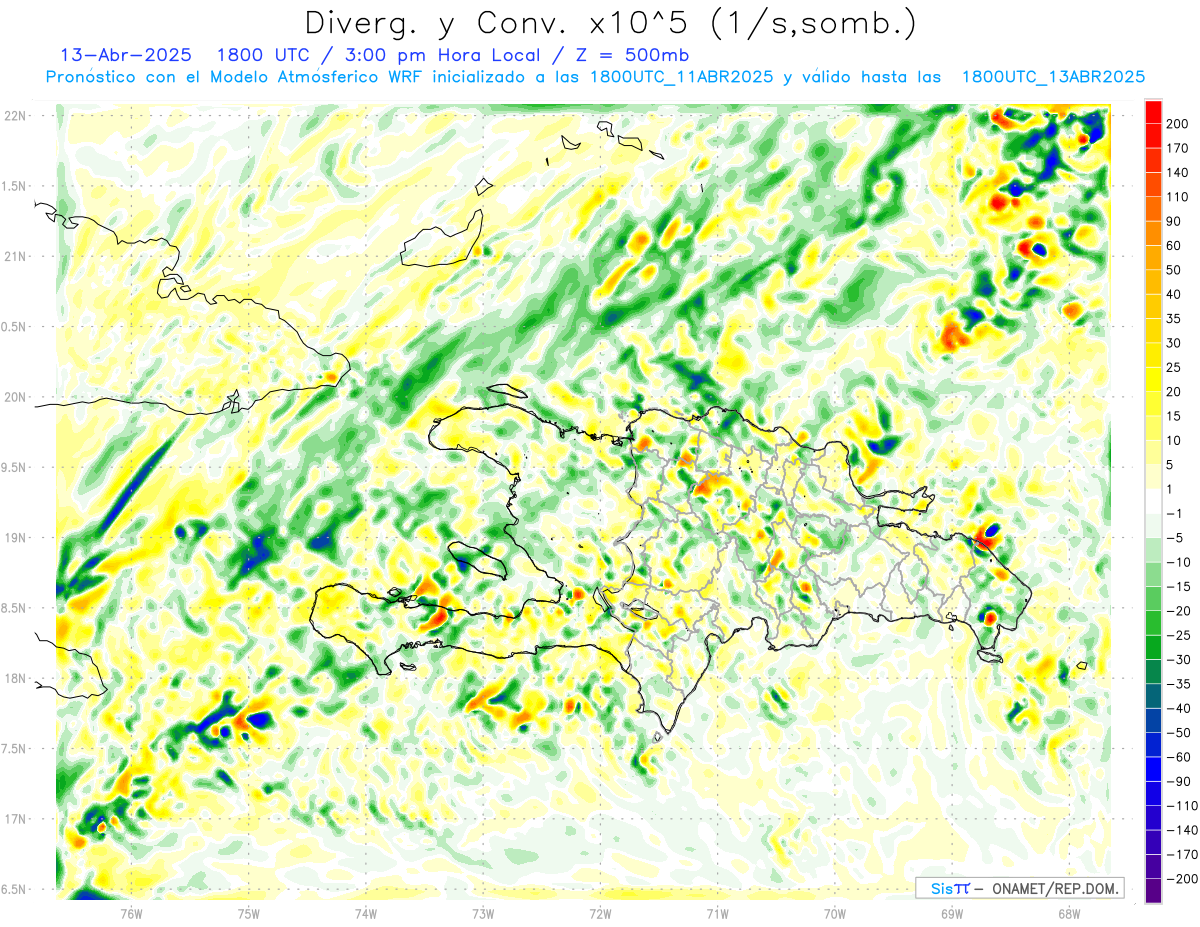Click the longitude label "76W"
This screenshot has height=927, width=1200.
[x=131, y=913]
